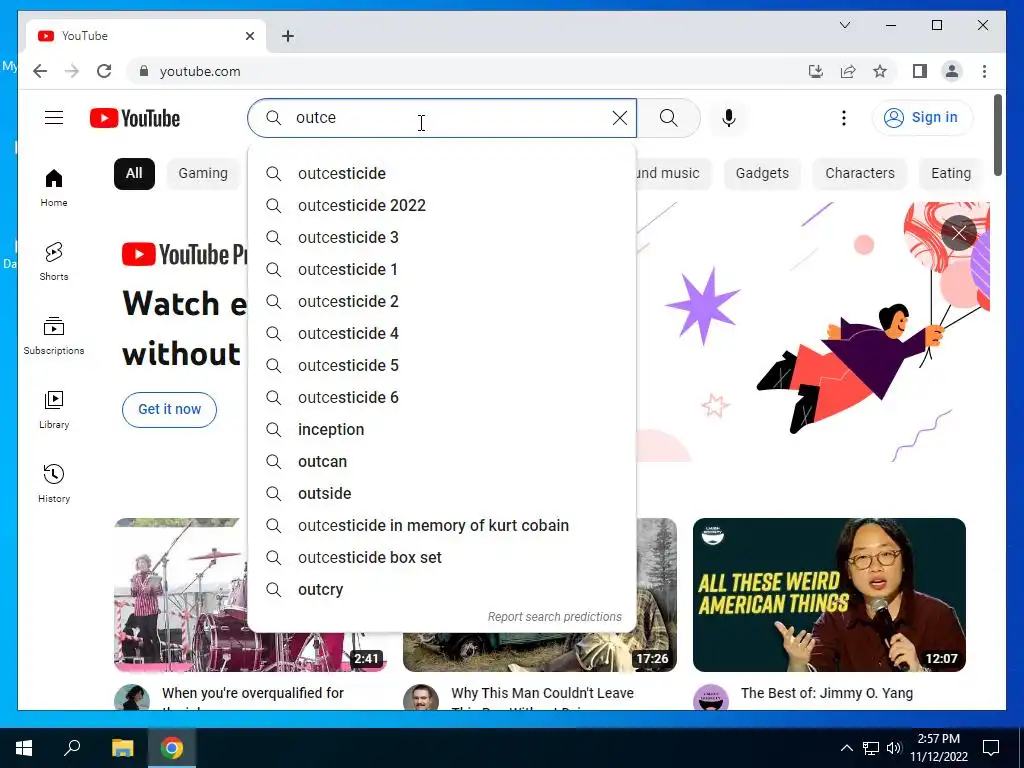The height and width of the screenshot is (768, 1024).
Task: Select the Gaming filter chip
Action: point(203,173)
